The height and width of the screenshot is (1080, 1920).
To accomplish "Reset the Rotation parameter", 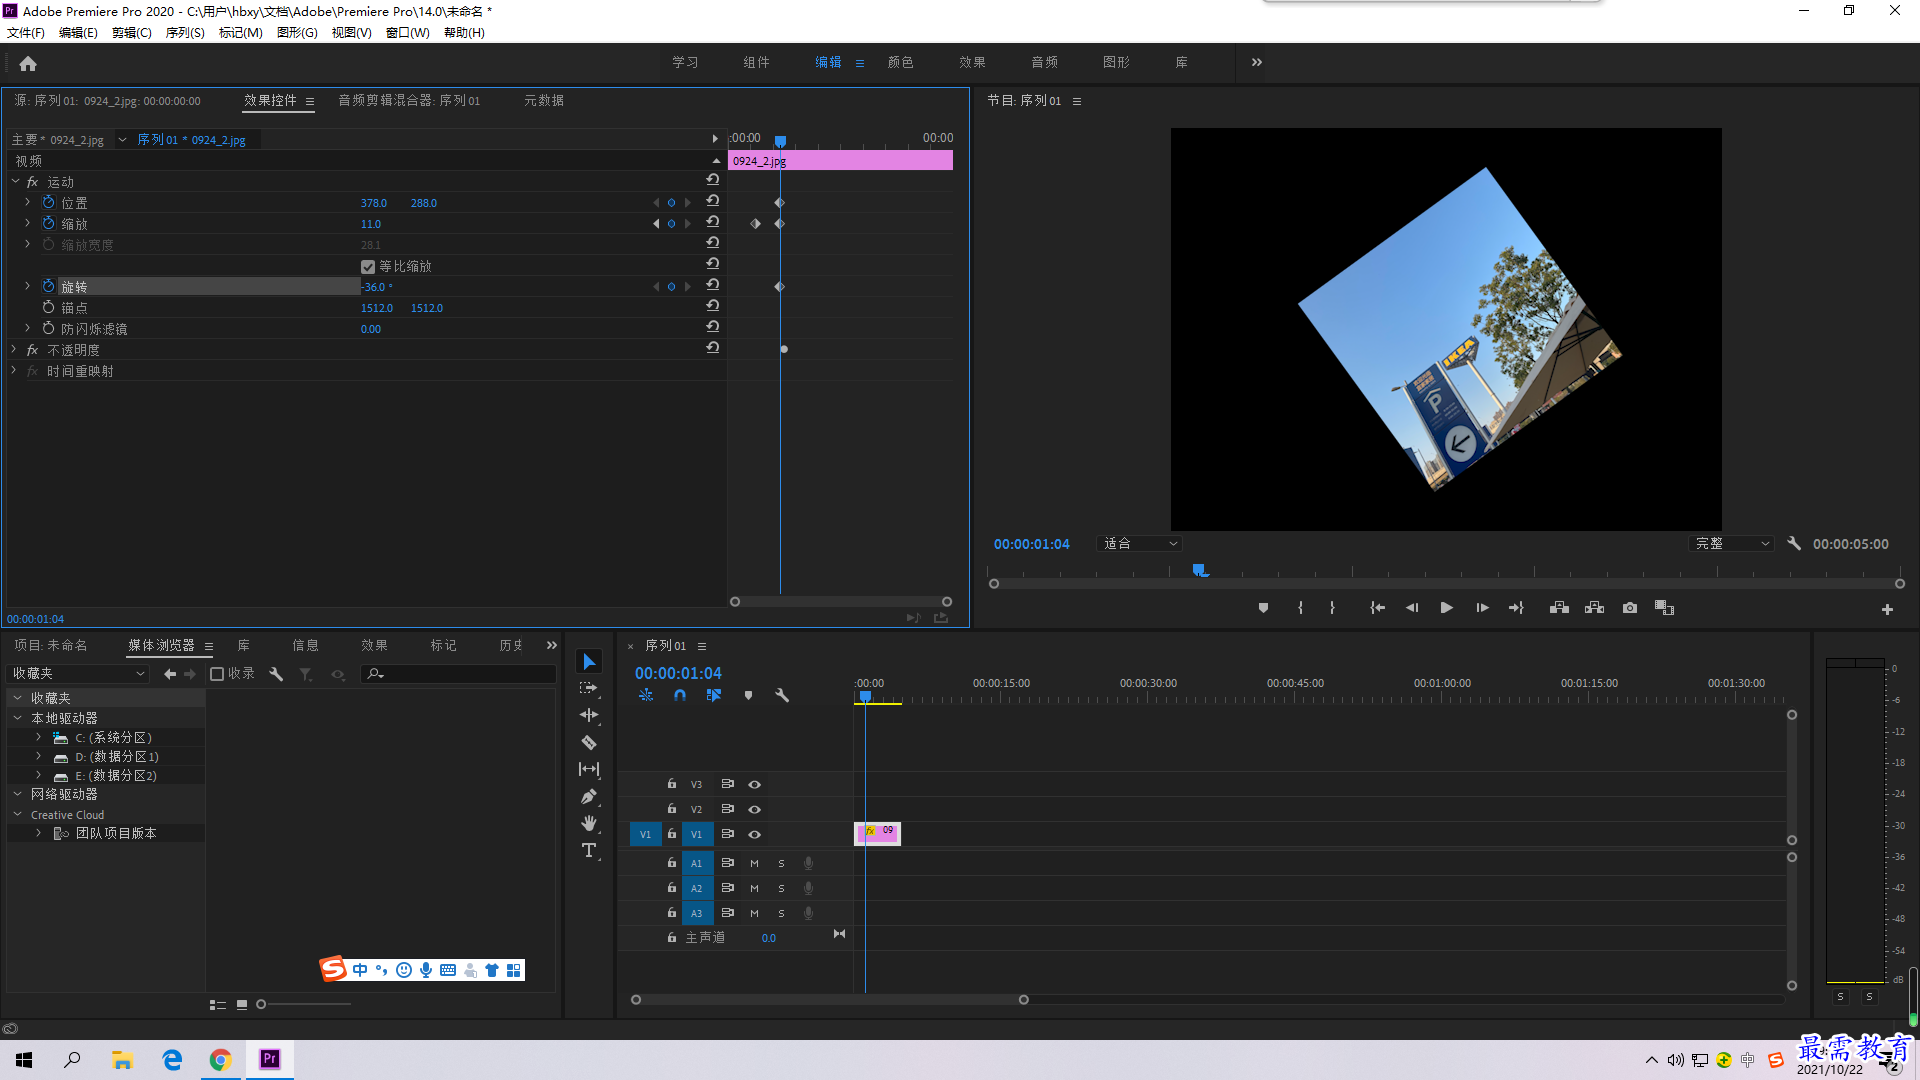I will coord(713,285).
